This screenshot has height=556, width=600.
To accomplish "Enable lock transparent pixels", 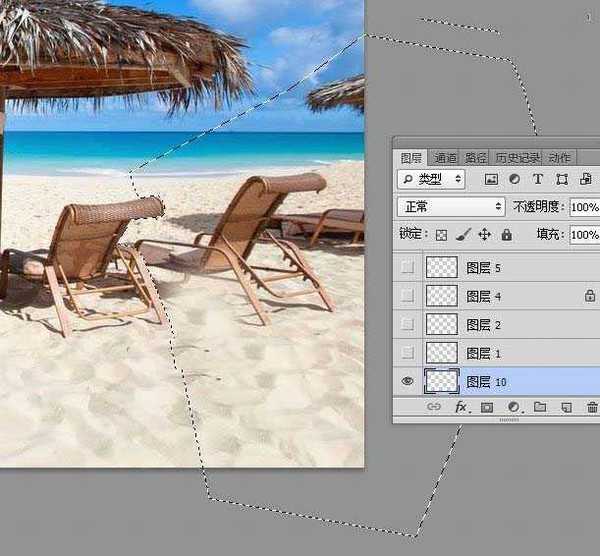I will pos(441,235).
